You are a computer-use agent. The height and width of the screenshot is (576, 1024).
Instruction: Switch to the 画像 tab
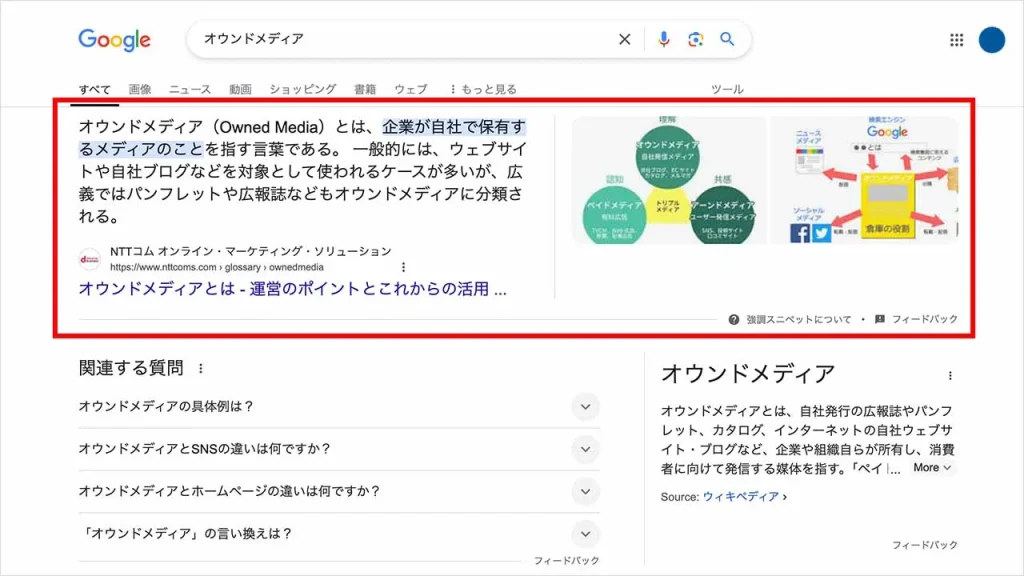pyautogui.click(x=140, y=89)
